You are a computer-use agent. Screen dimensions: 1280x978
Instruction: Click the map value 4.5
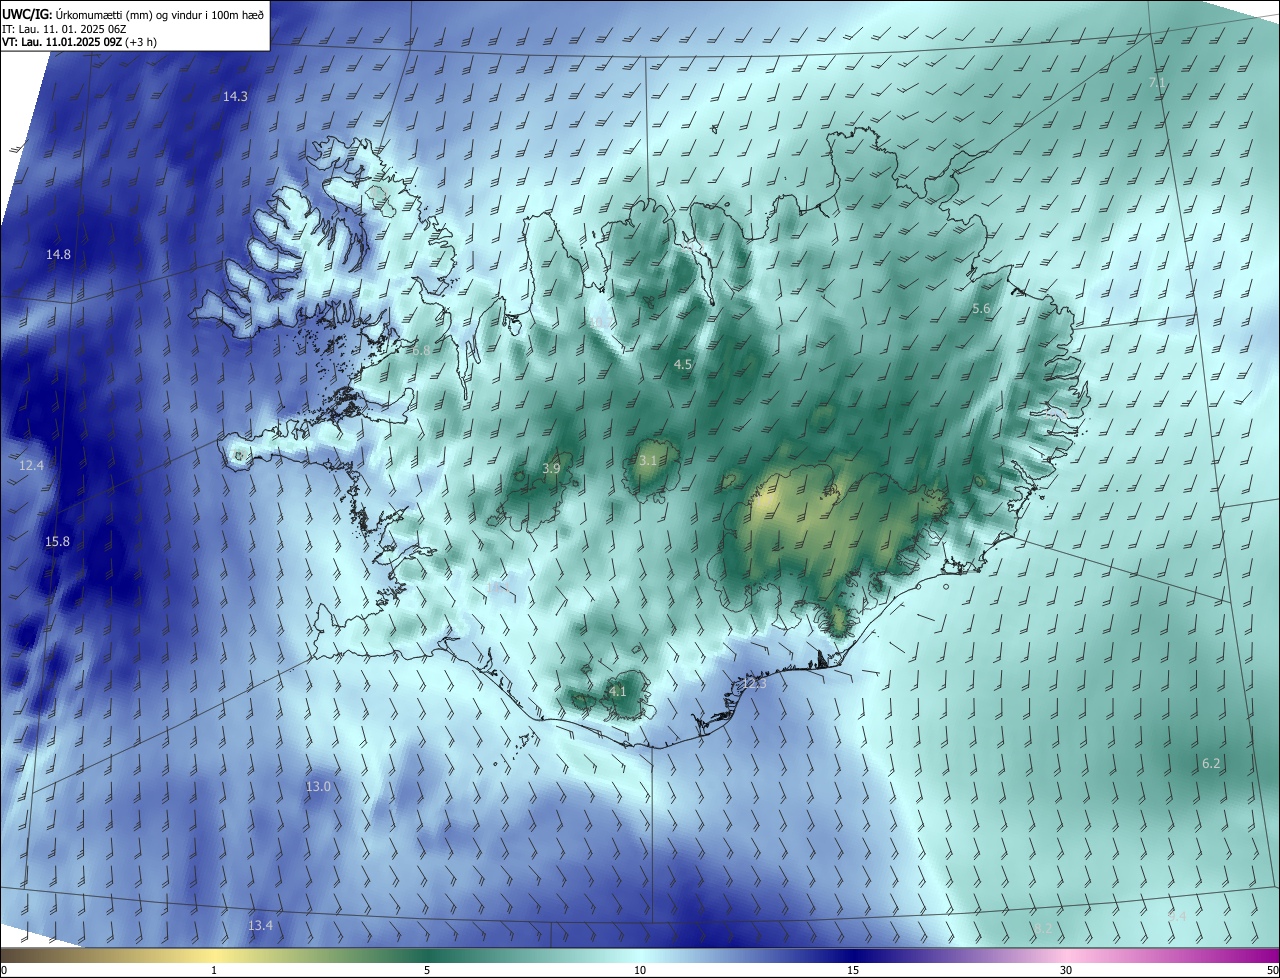pos(683,365)
